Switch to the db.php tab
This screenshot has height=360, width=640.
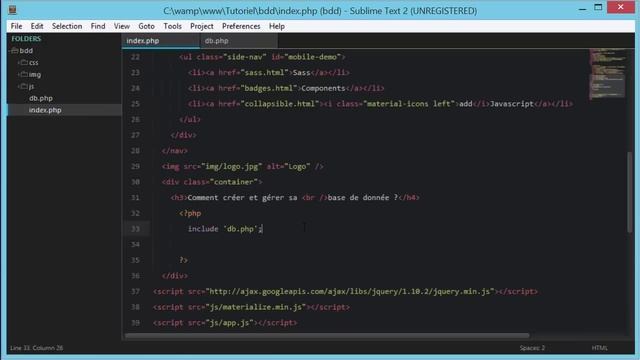click(x=239, y=41)
